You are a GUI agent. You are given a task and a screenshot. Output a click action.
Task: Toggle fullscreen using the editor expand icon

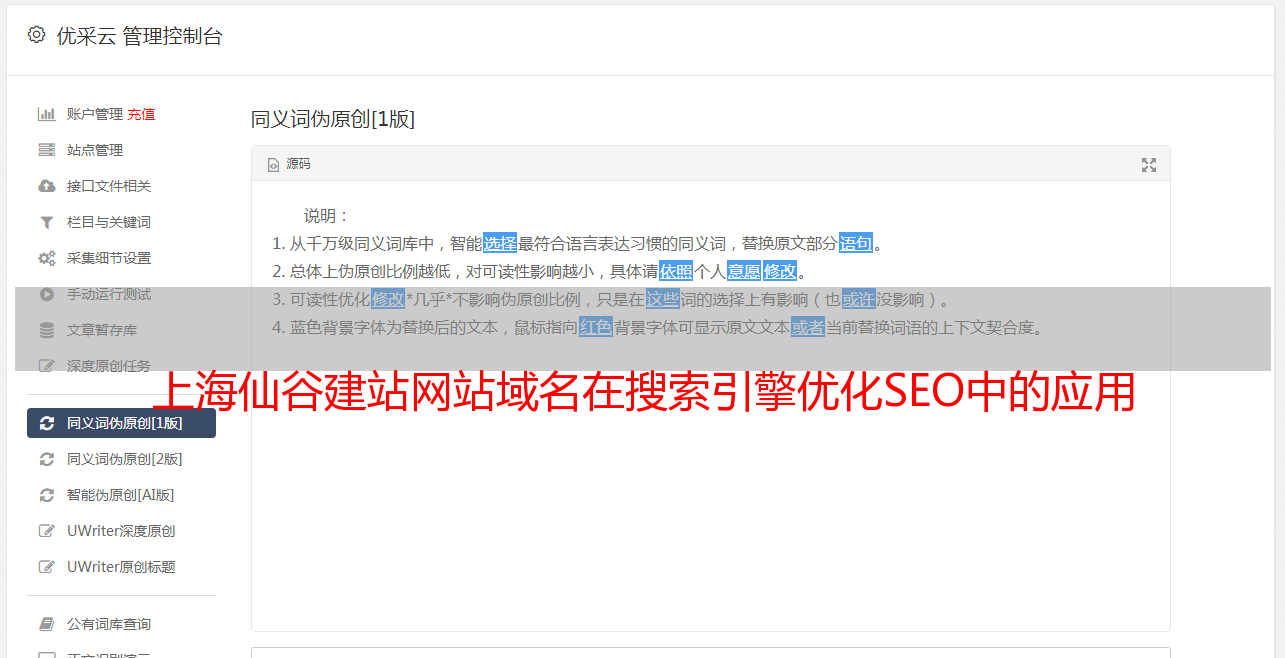click(1149, 165)
